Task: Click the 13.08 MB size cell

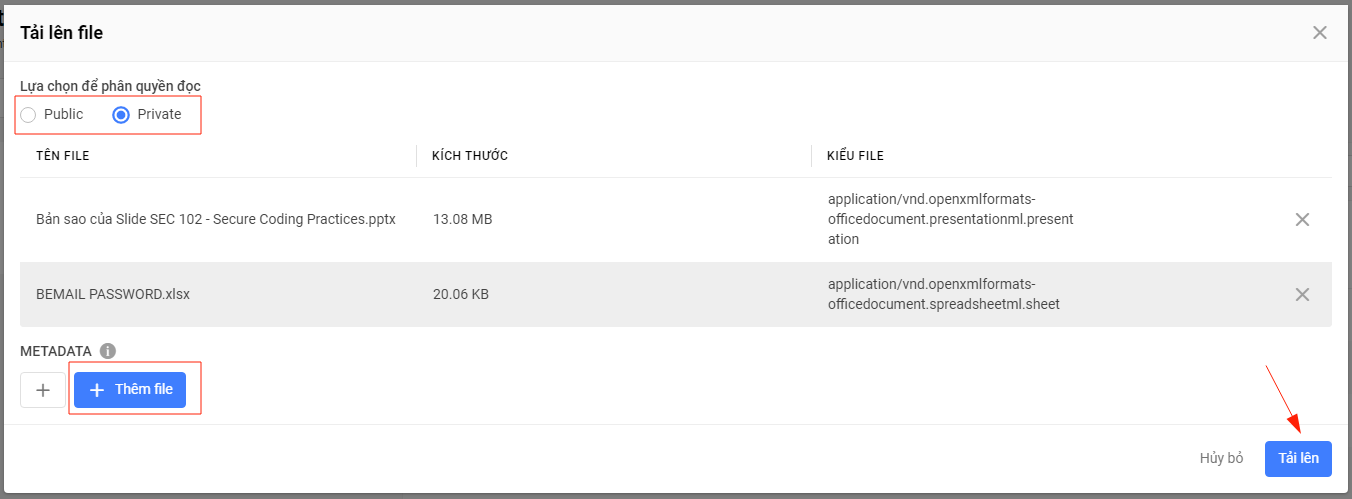Action: point(462,219)
